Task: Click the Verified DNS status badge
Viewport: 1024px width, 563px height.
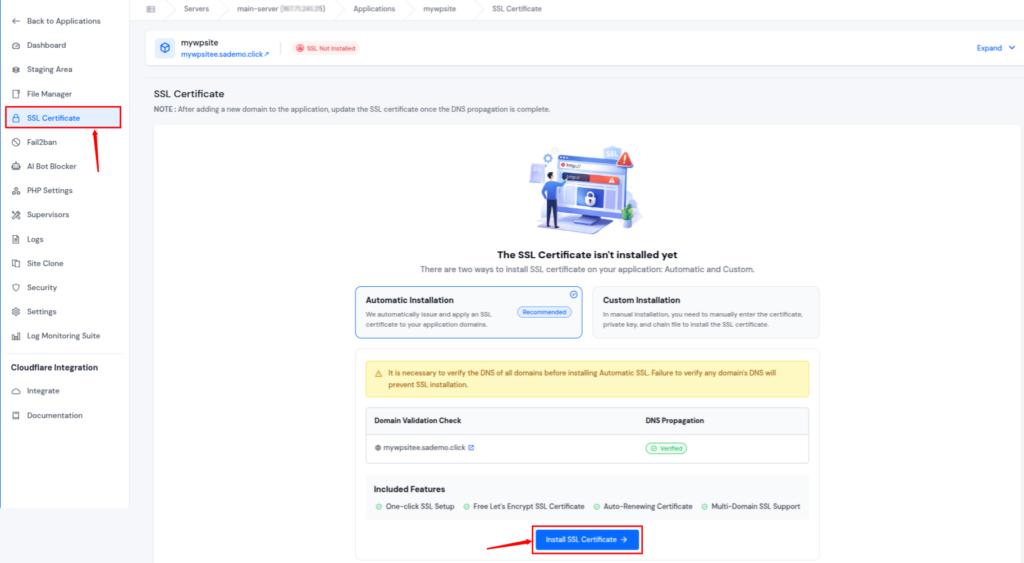Action: 666,448
